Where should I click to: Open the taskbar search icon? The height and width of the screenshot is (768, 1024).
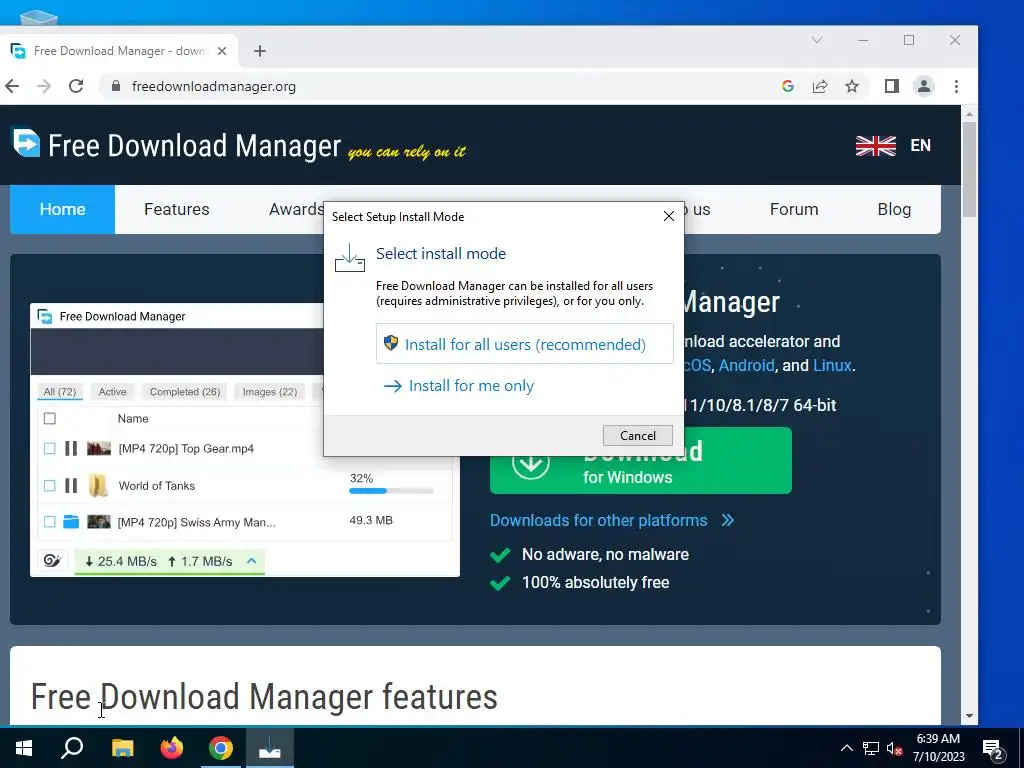[x=72, y=748]
